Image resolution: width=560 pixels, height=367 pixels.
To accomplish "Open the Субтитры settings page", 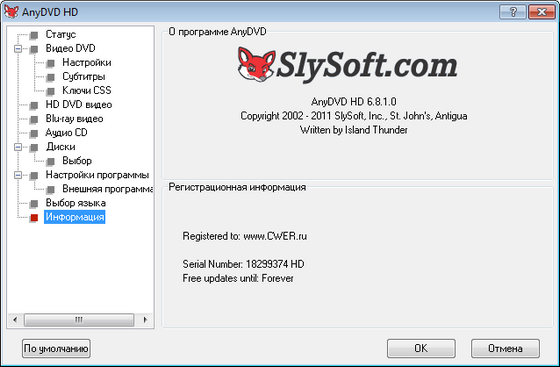I will tap(84, 76).
